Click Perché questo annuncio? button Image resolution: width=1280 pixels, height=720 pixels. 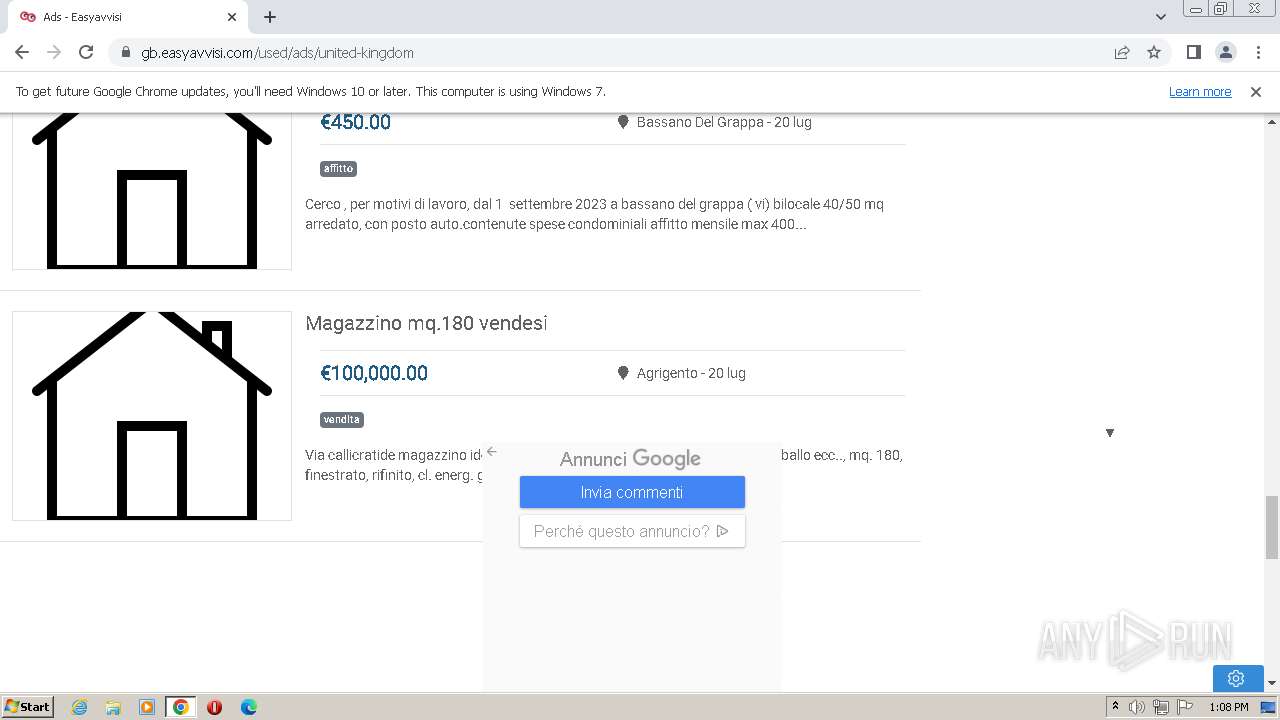pyautogui.click(x=632, y=531)
